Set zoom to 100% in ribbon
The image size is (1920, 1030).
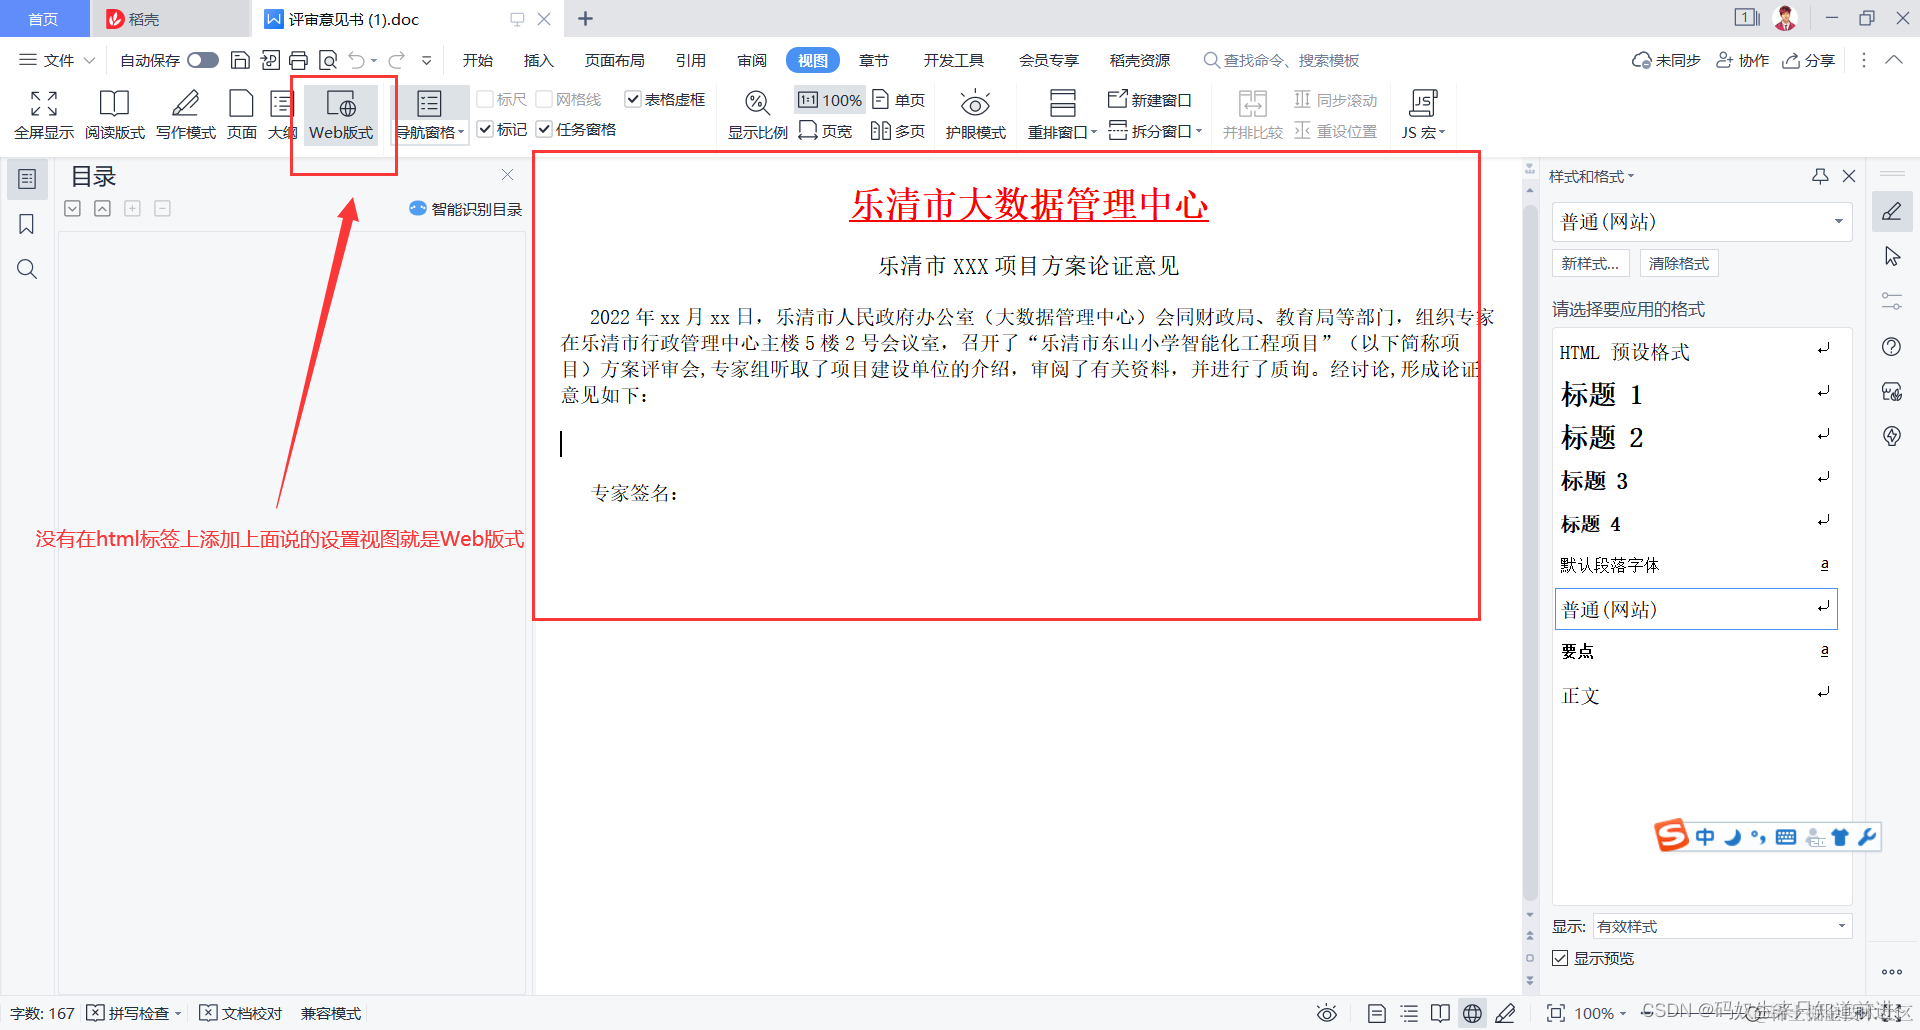pyautogui.click(x=830, y=100)
